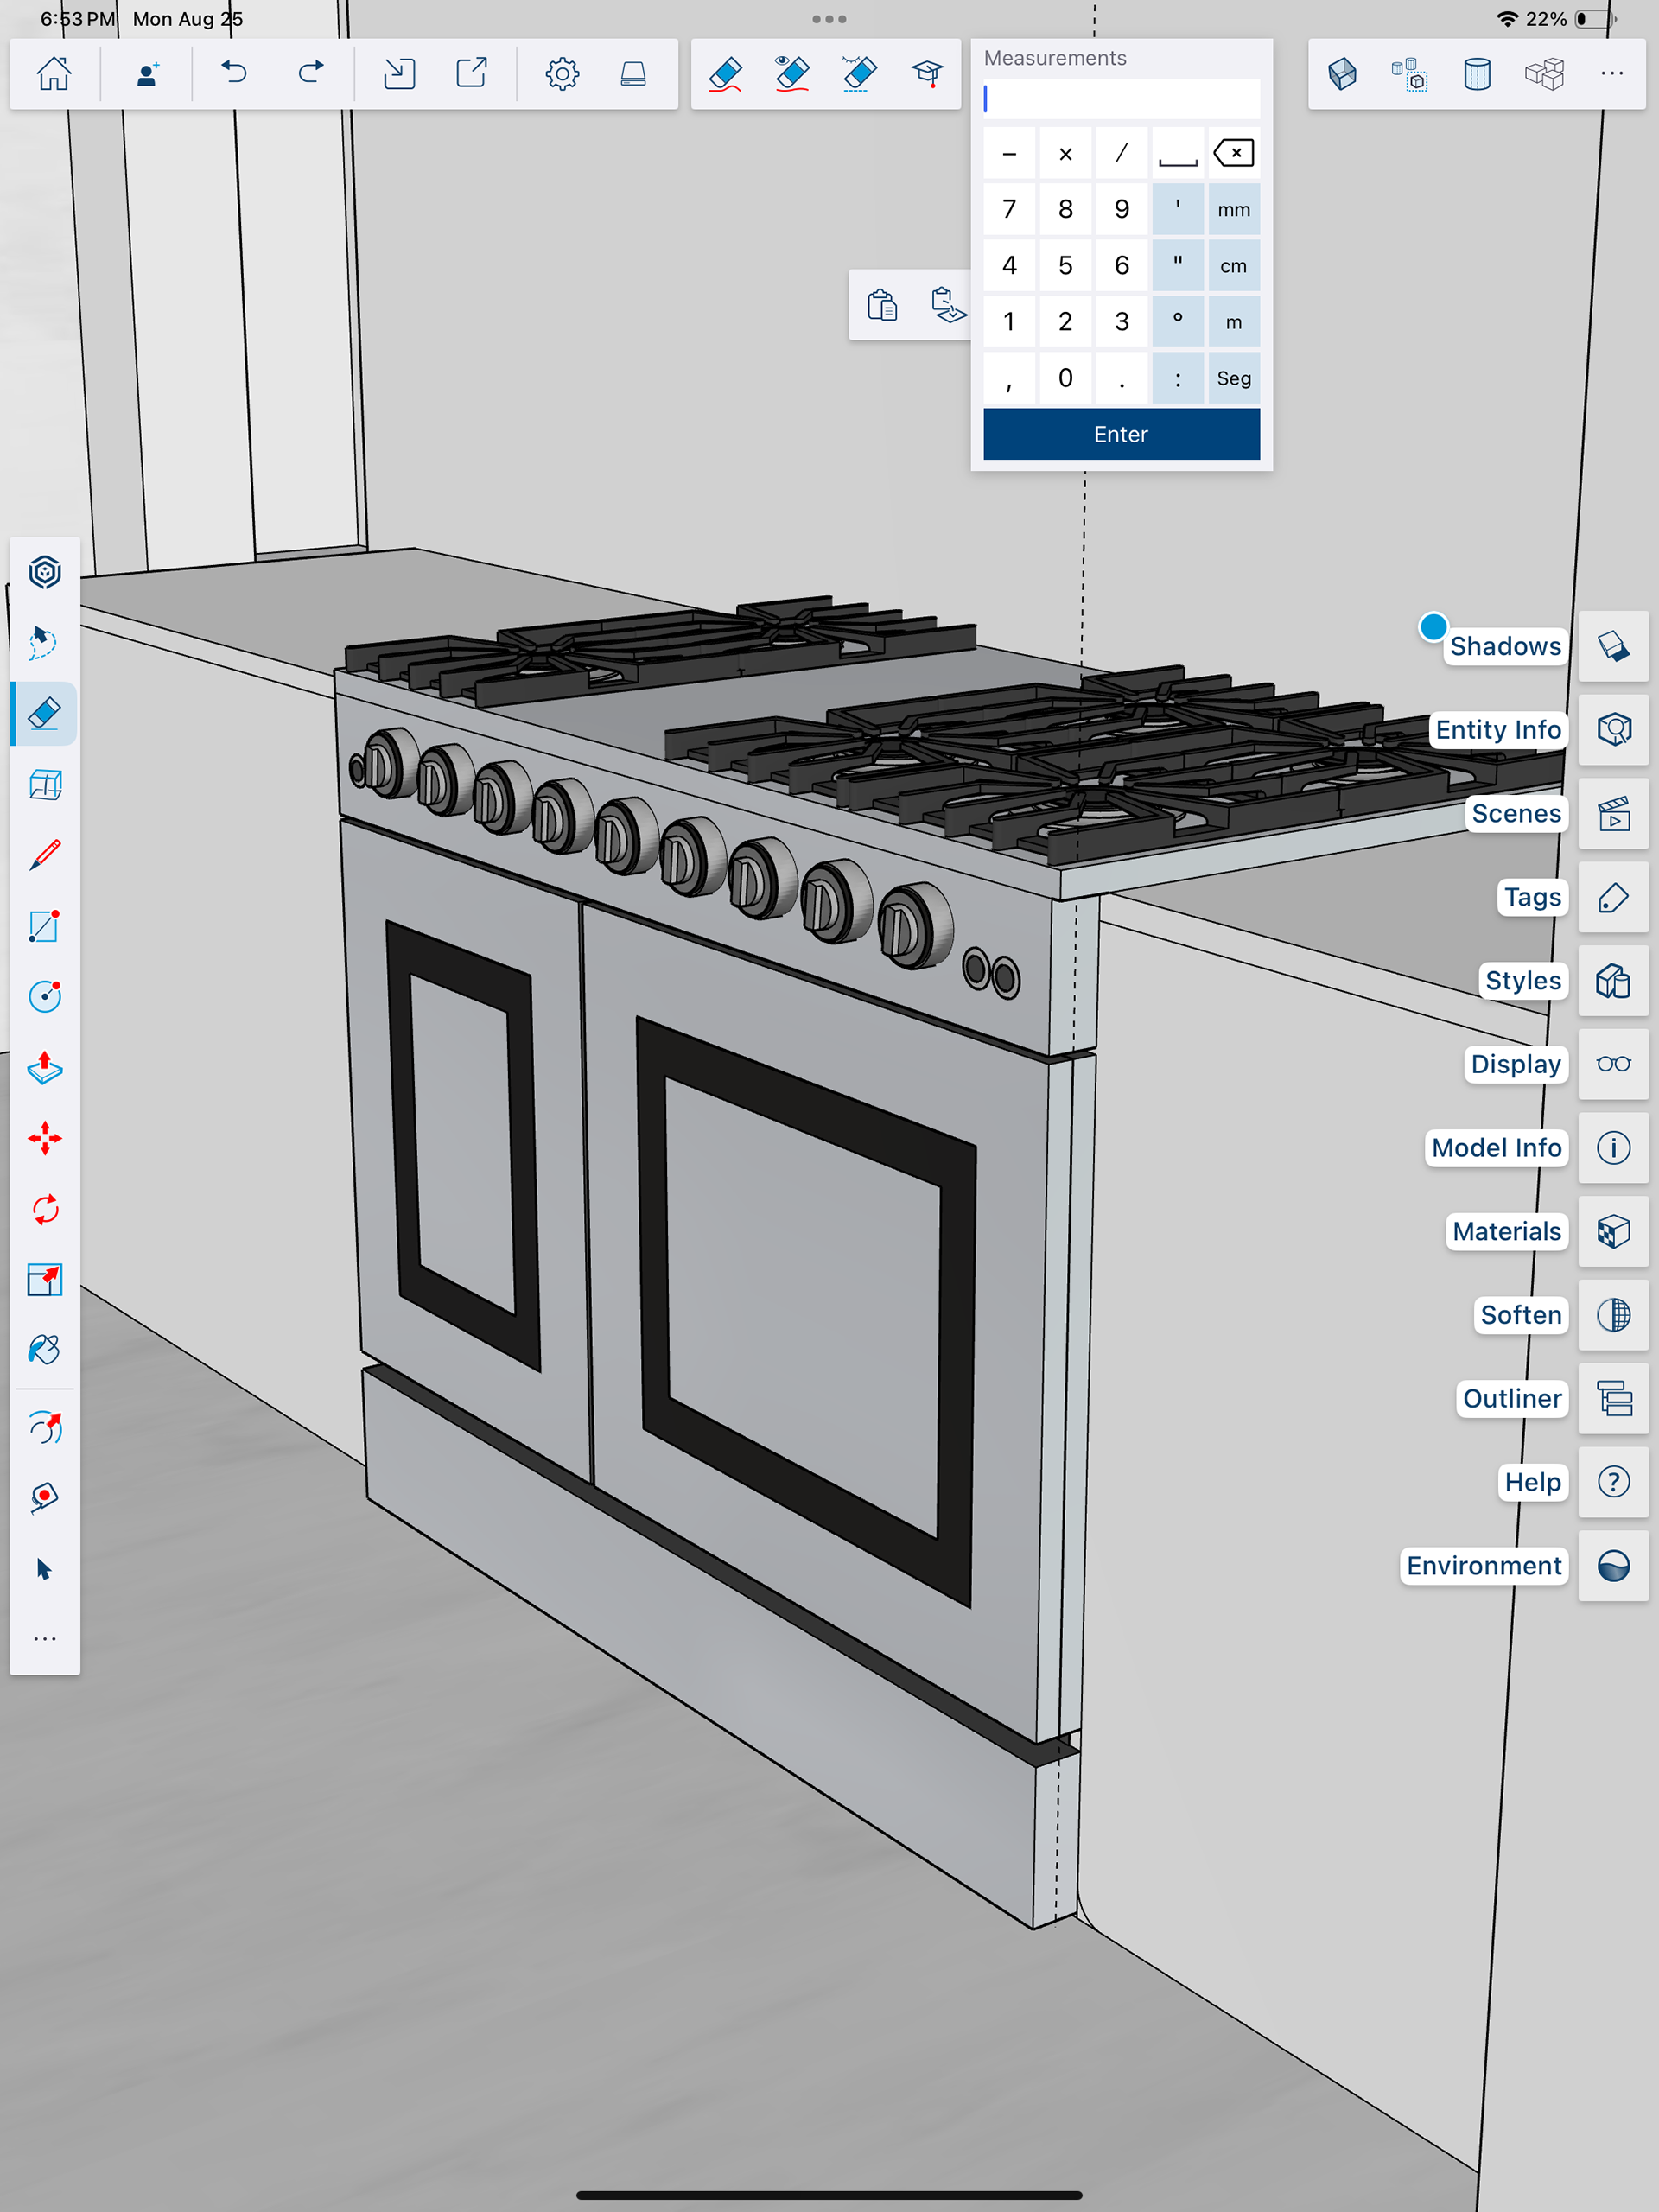
Task: Expand more tools in left toolbar
Action: 45,1638
